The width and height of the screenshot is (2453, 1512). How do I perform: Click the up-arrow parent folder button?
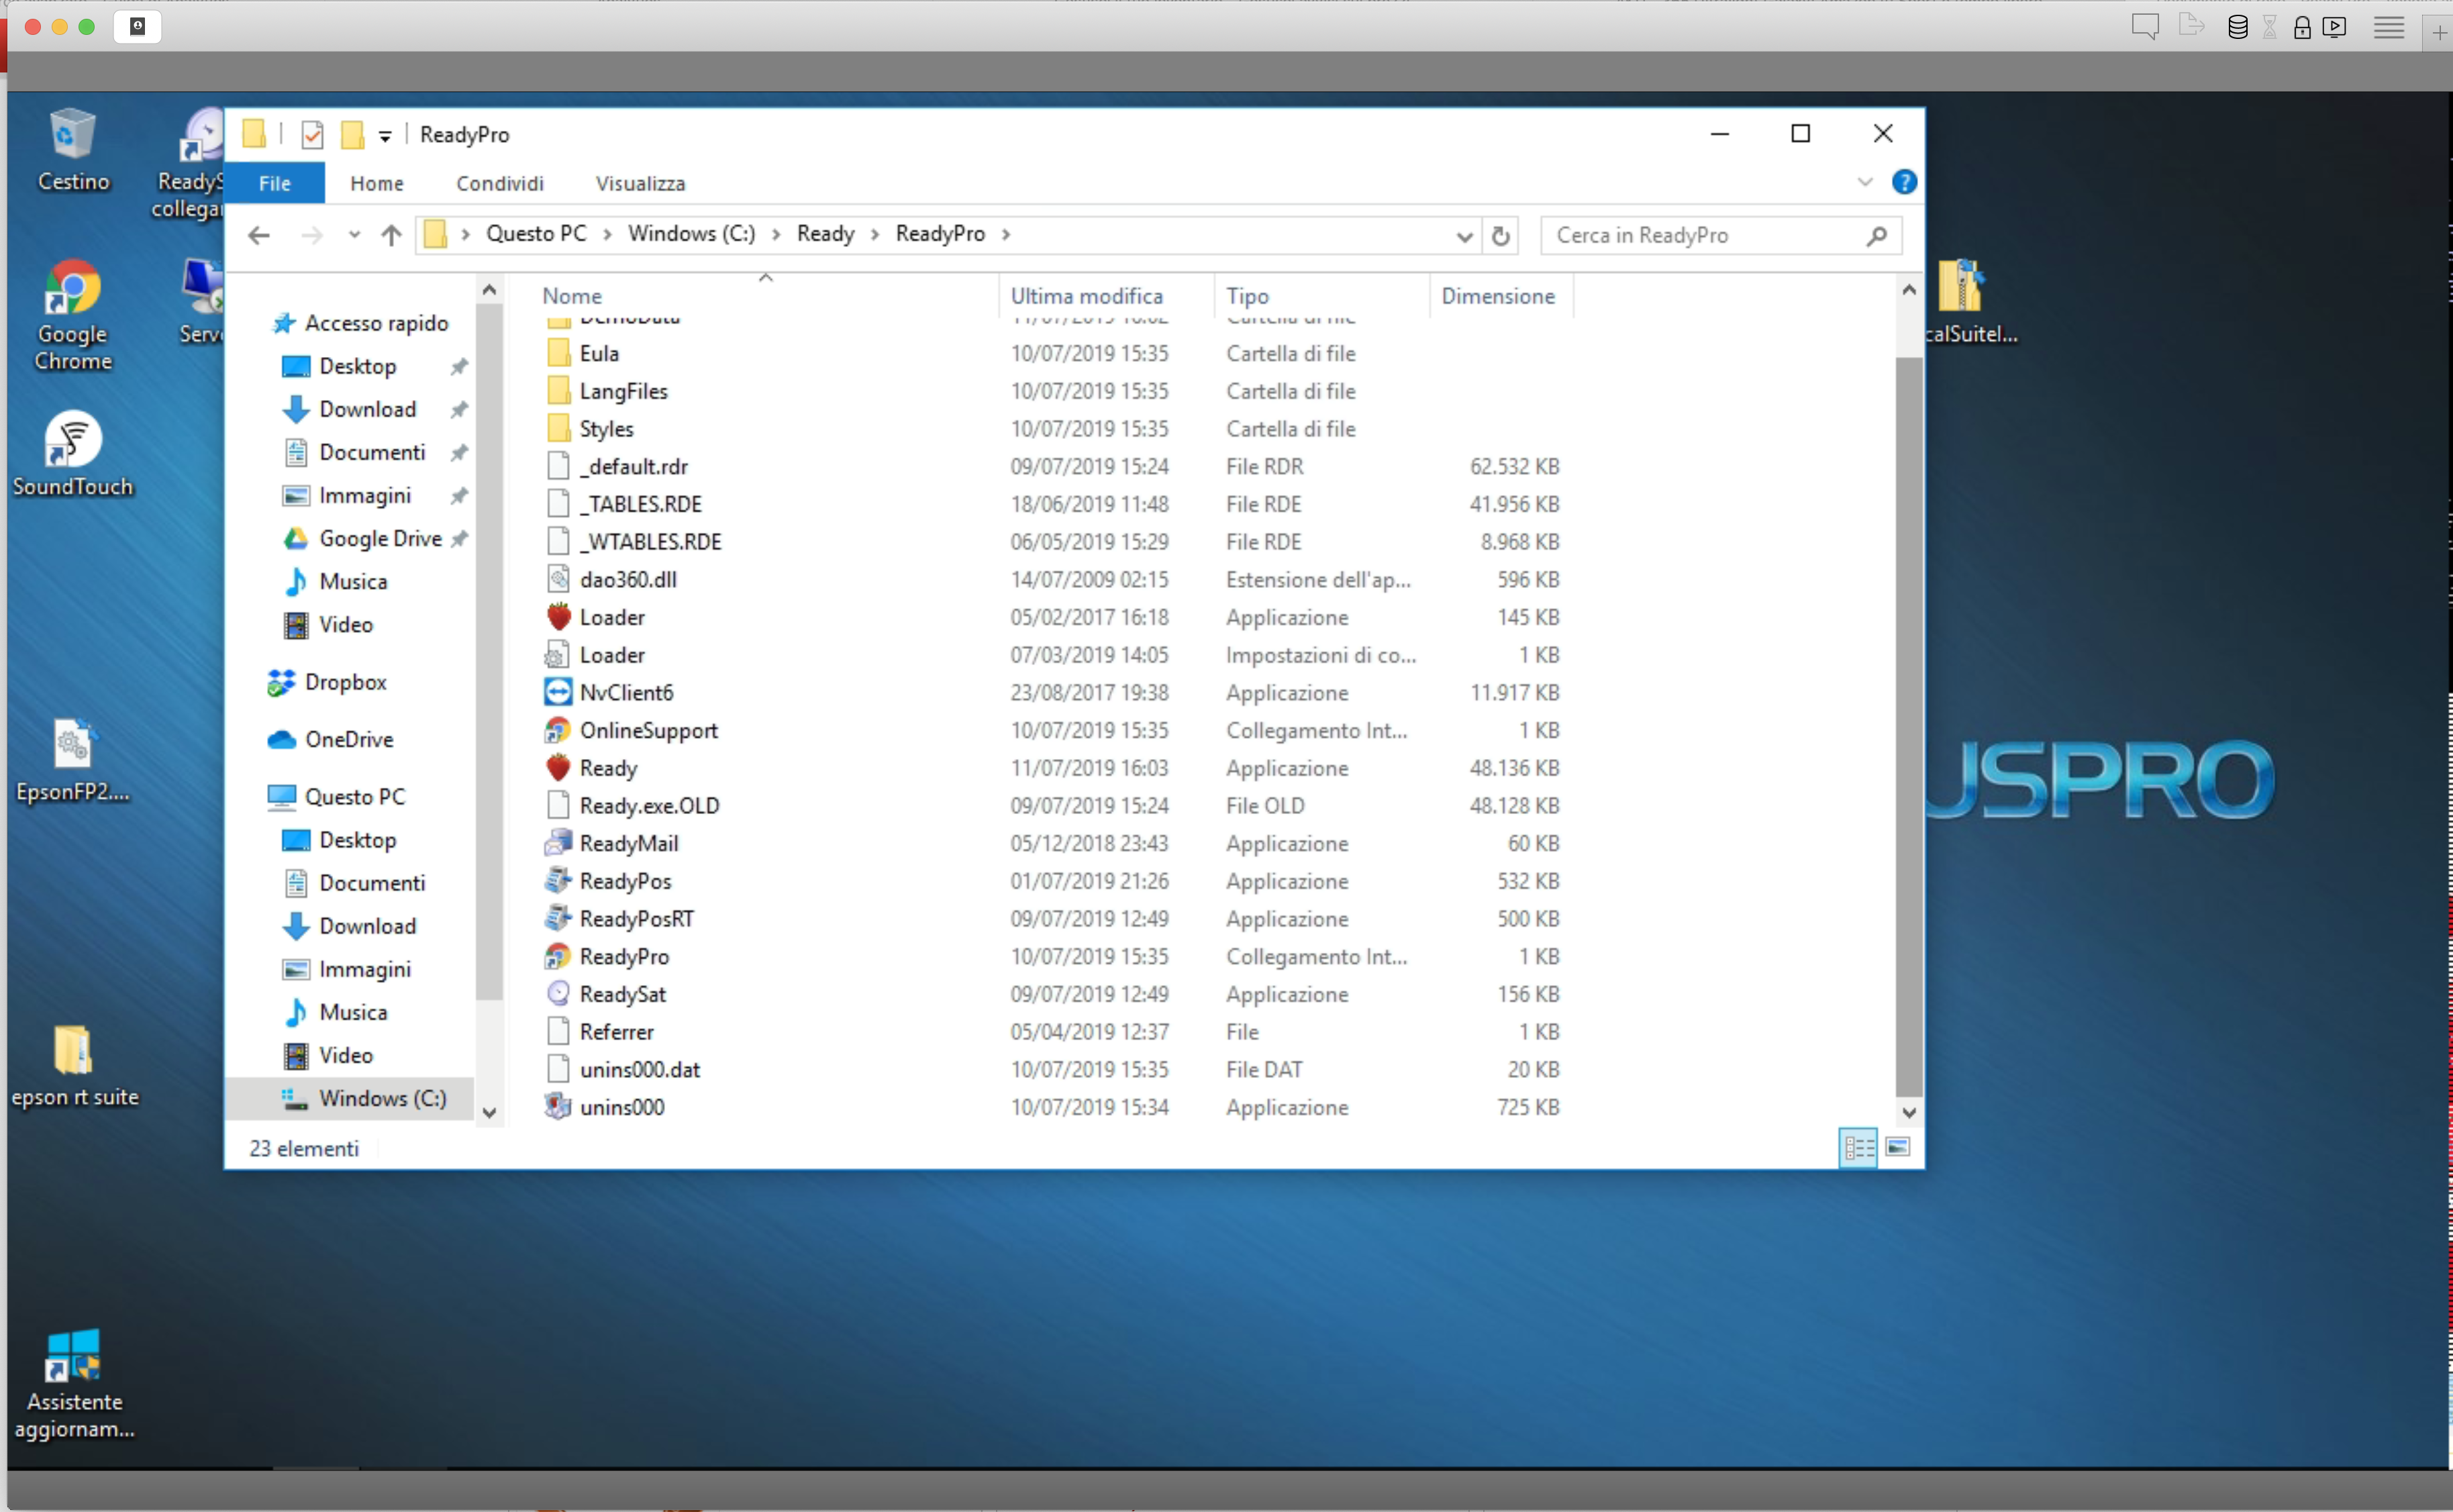391,235
